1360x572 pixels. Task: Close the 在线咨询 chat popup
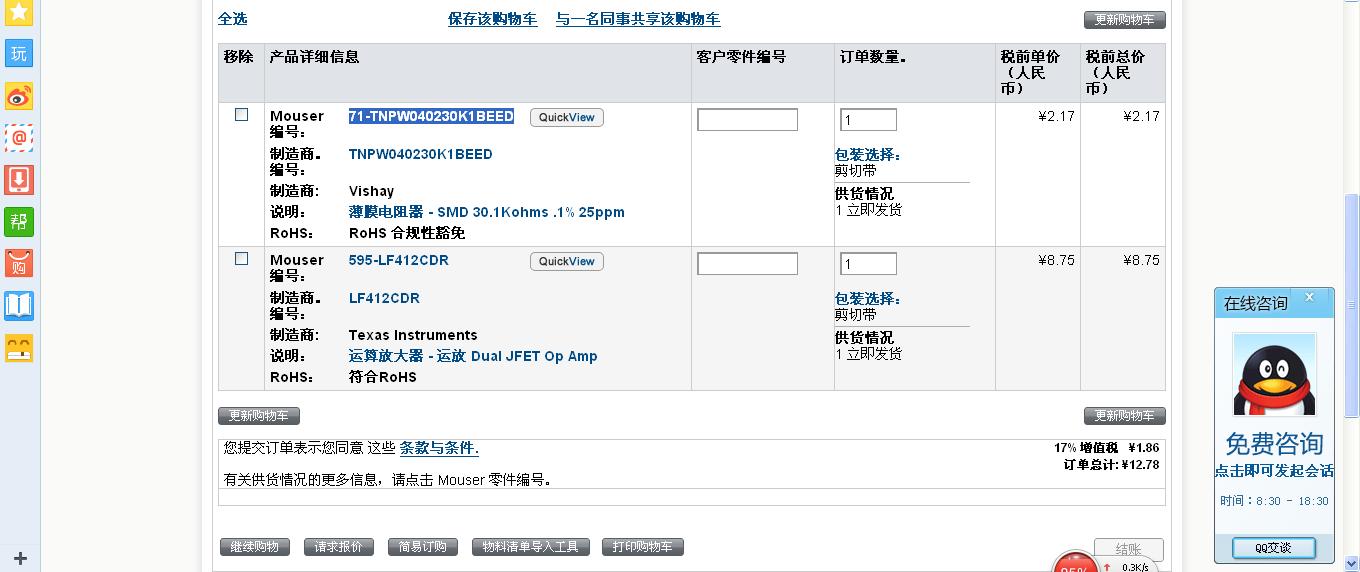[x=1309, y=297]
